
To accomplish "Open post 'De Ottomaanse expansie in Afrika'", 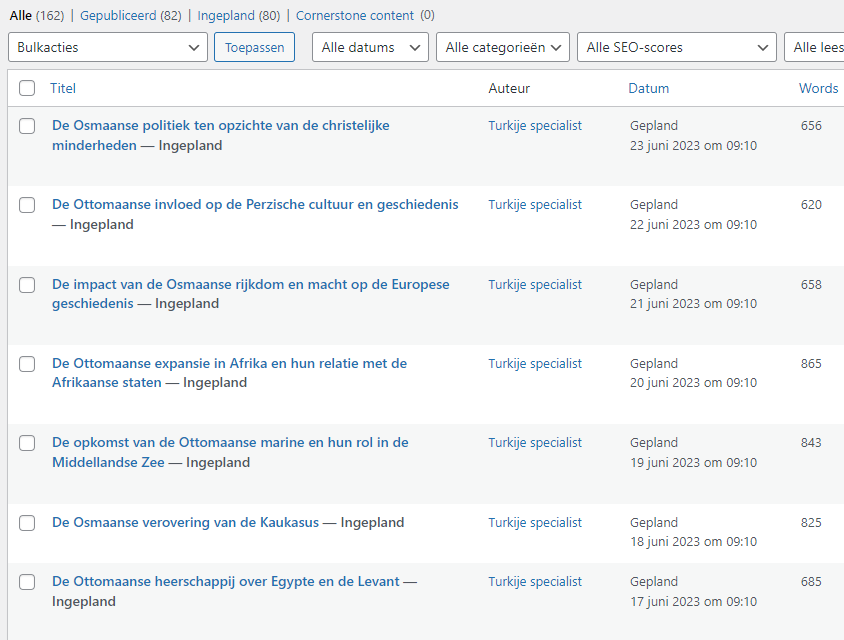I will tap(229, 372).
